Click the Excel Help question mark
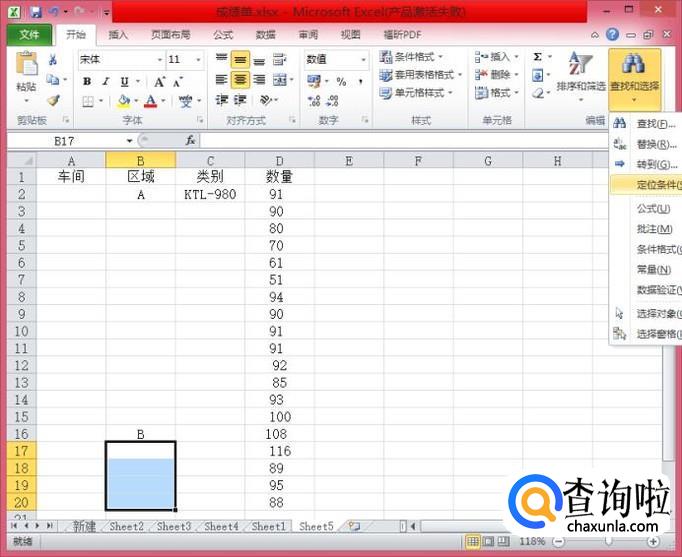This screenshot has height=557, width=682. [612, 34]
